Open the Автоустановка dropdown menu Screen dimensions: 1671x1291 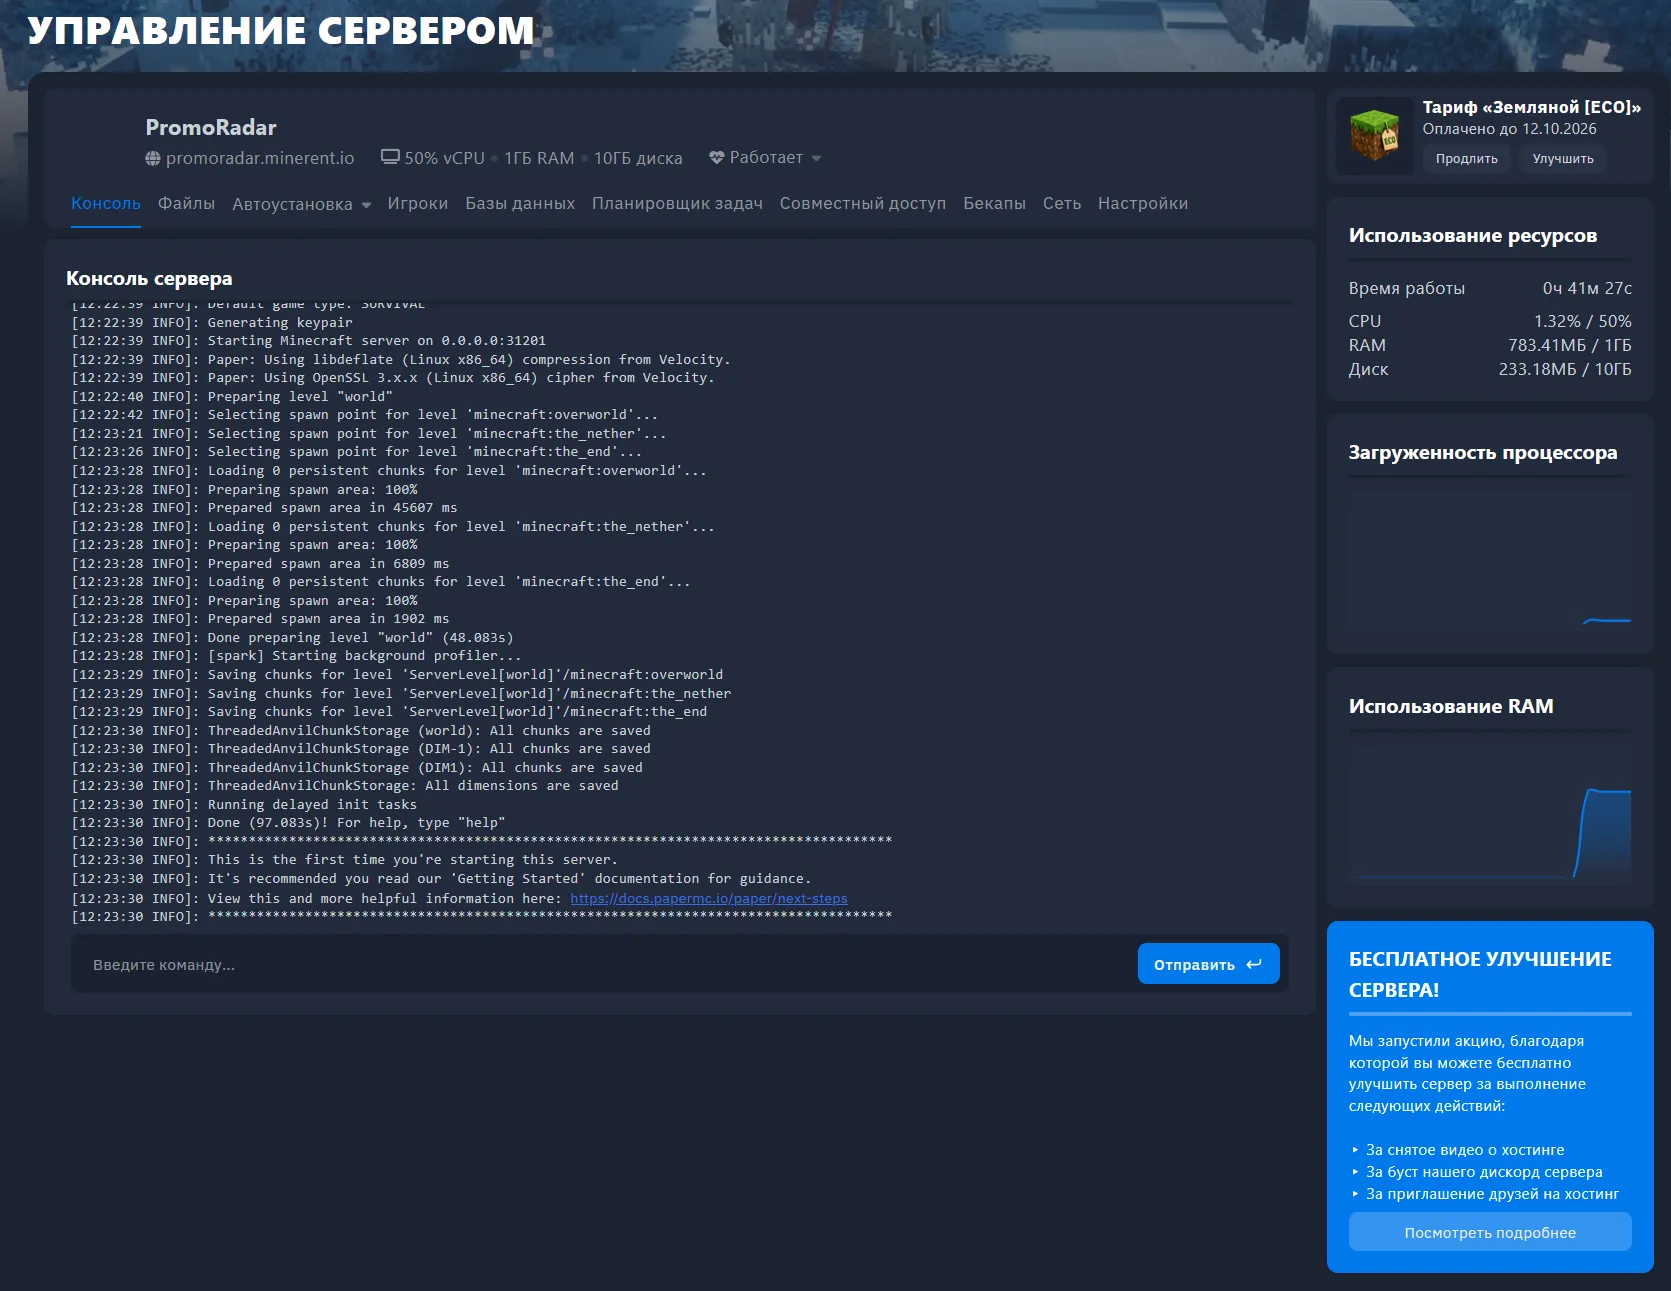[301, 204]
